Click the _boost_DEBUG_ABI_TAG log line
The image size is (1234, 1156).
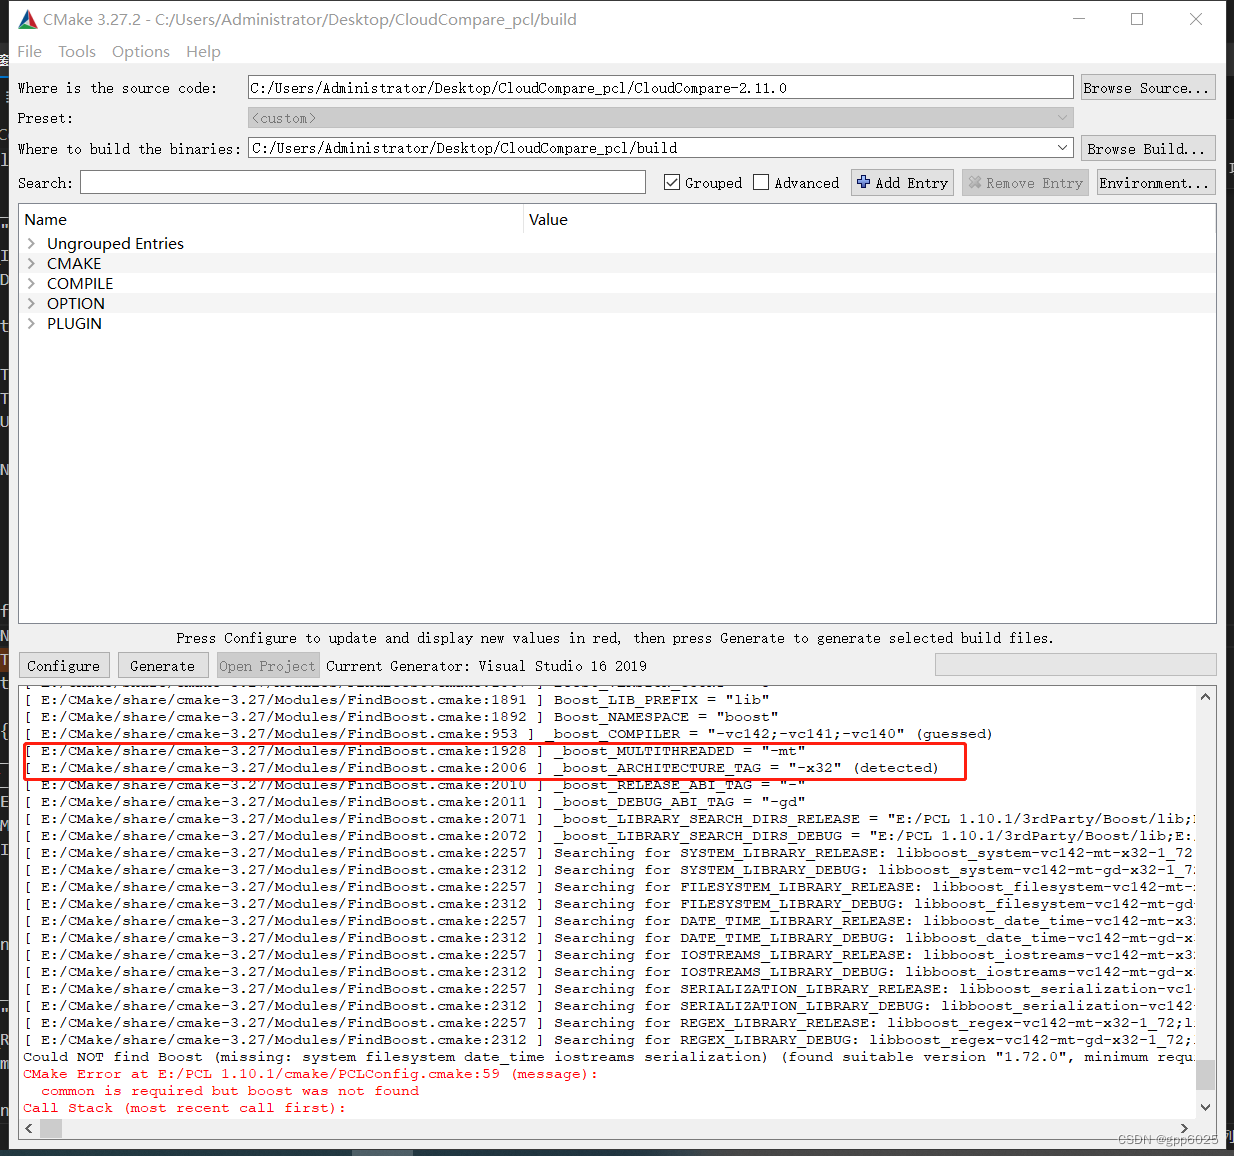tap(414, 802)
